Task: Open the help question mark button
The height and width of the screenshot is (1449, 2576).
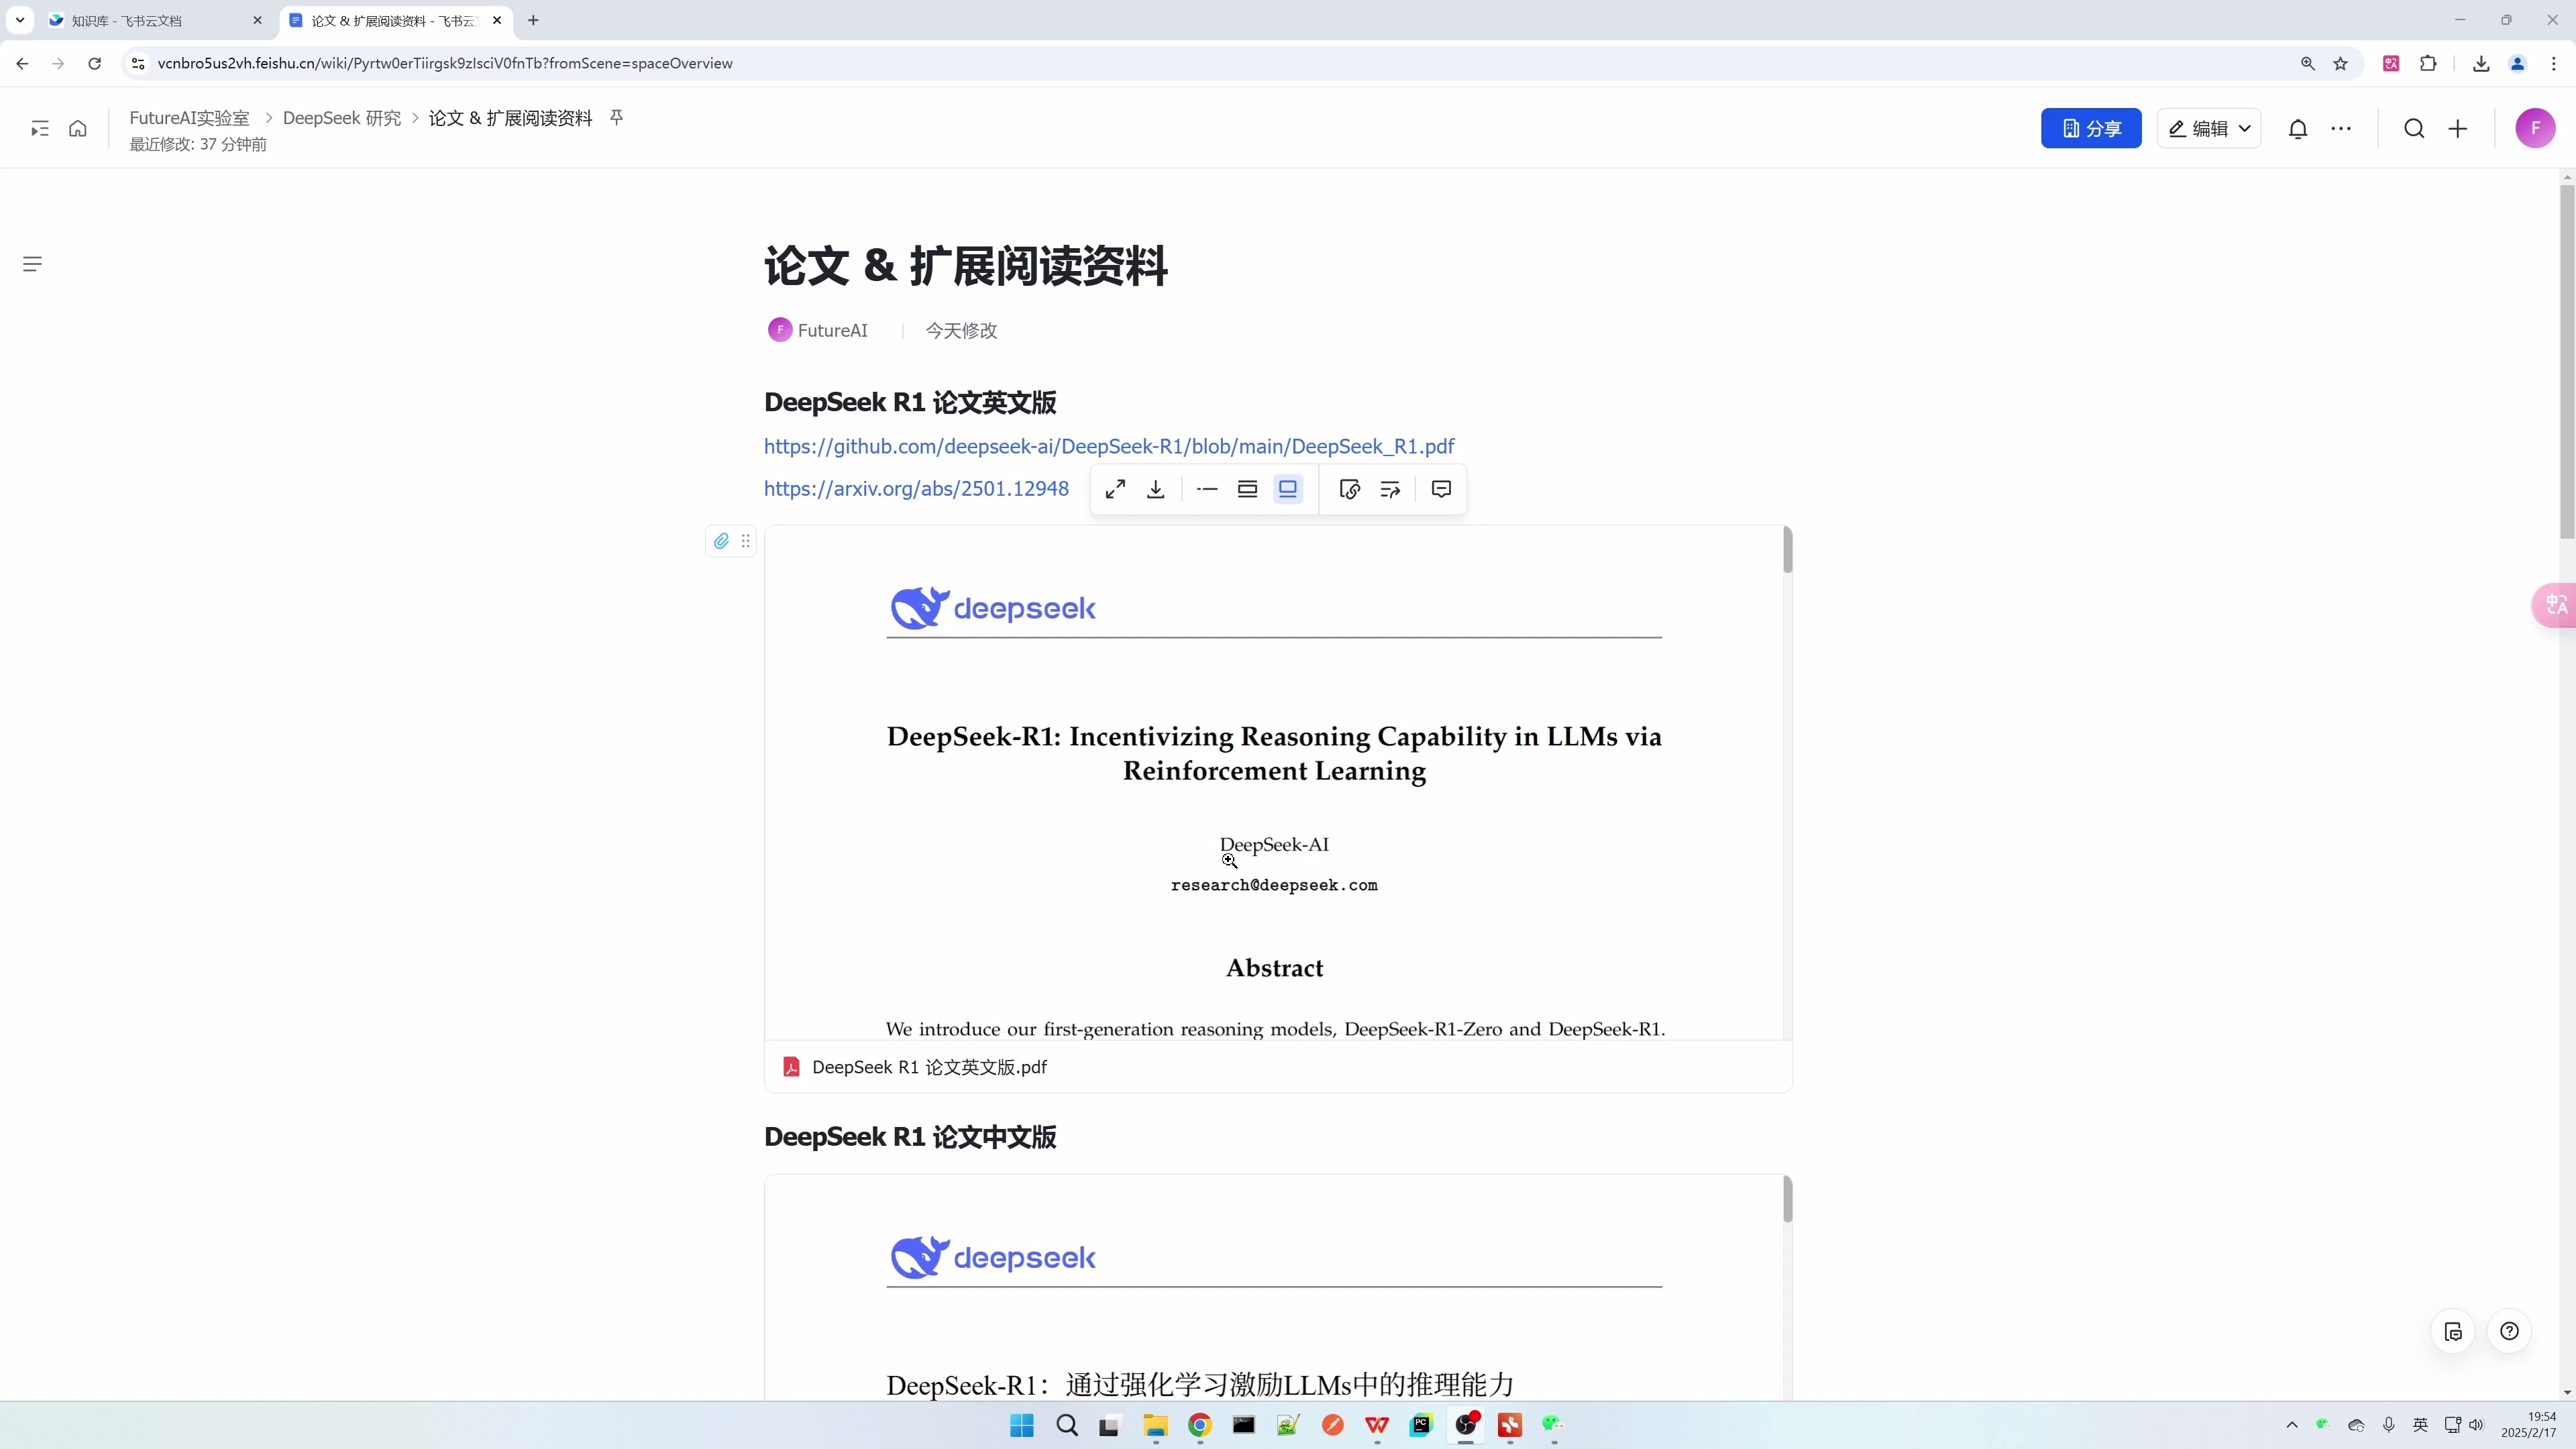Action: (2509, 1331)
